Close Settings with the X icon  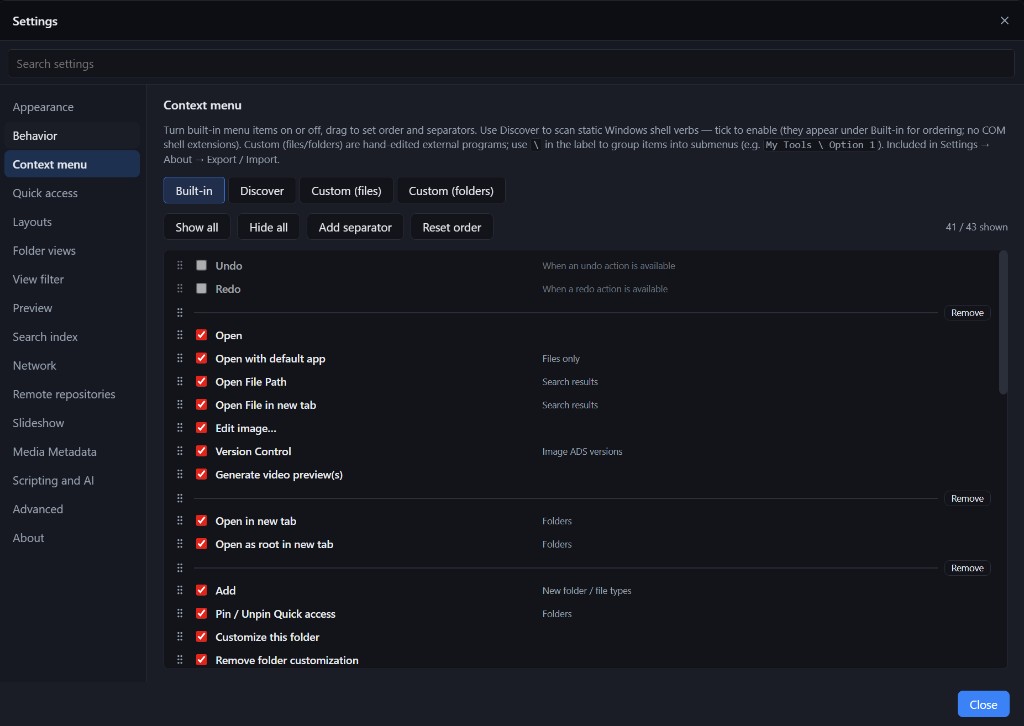click(x=1004, y=21)
